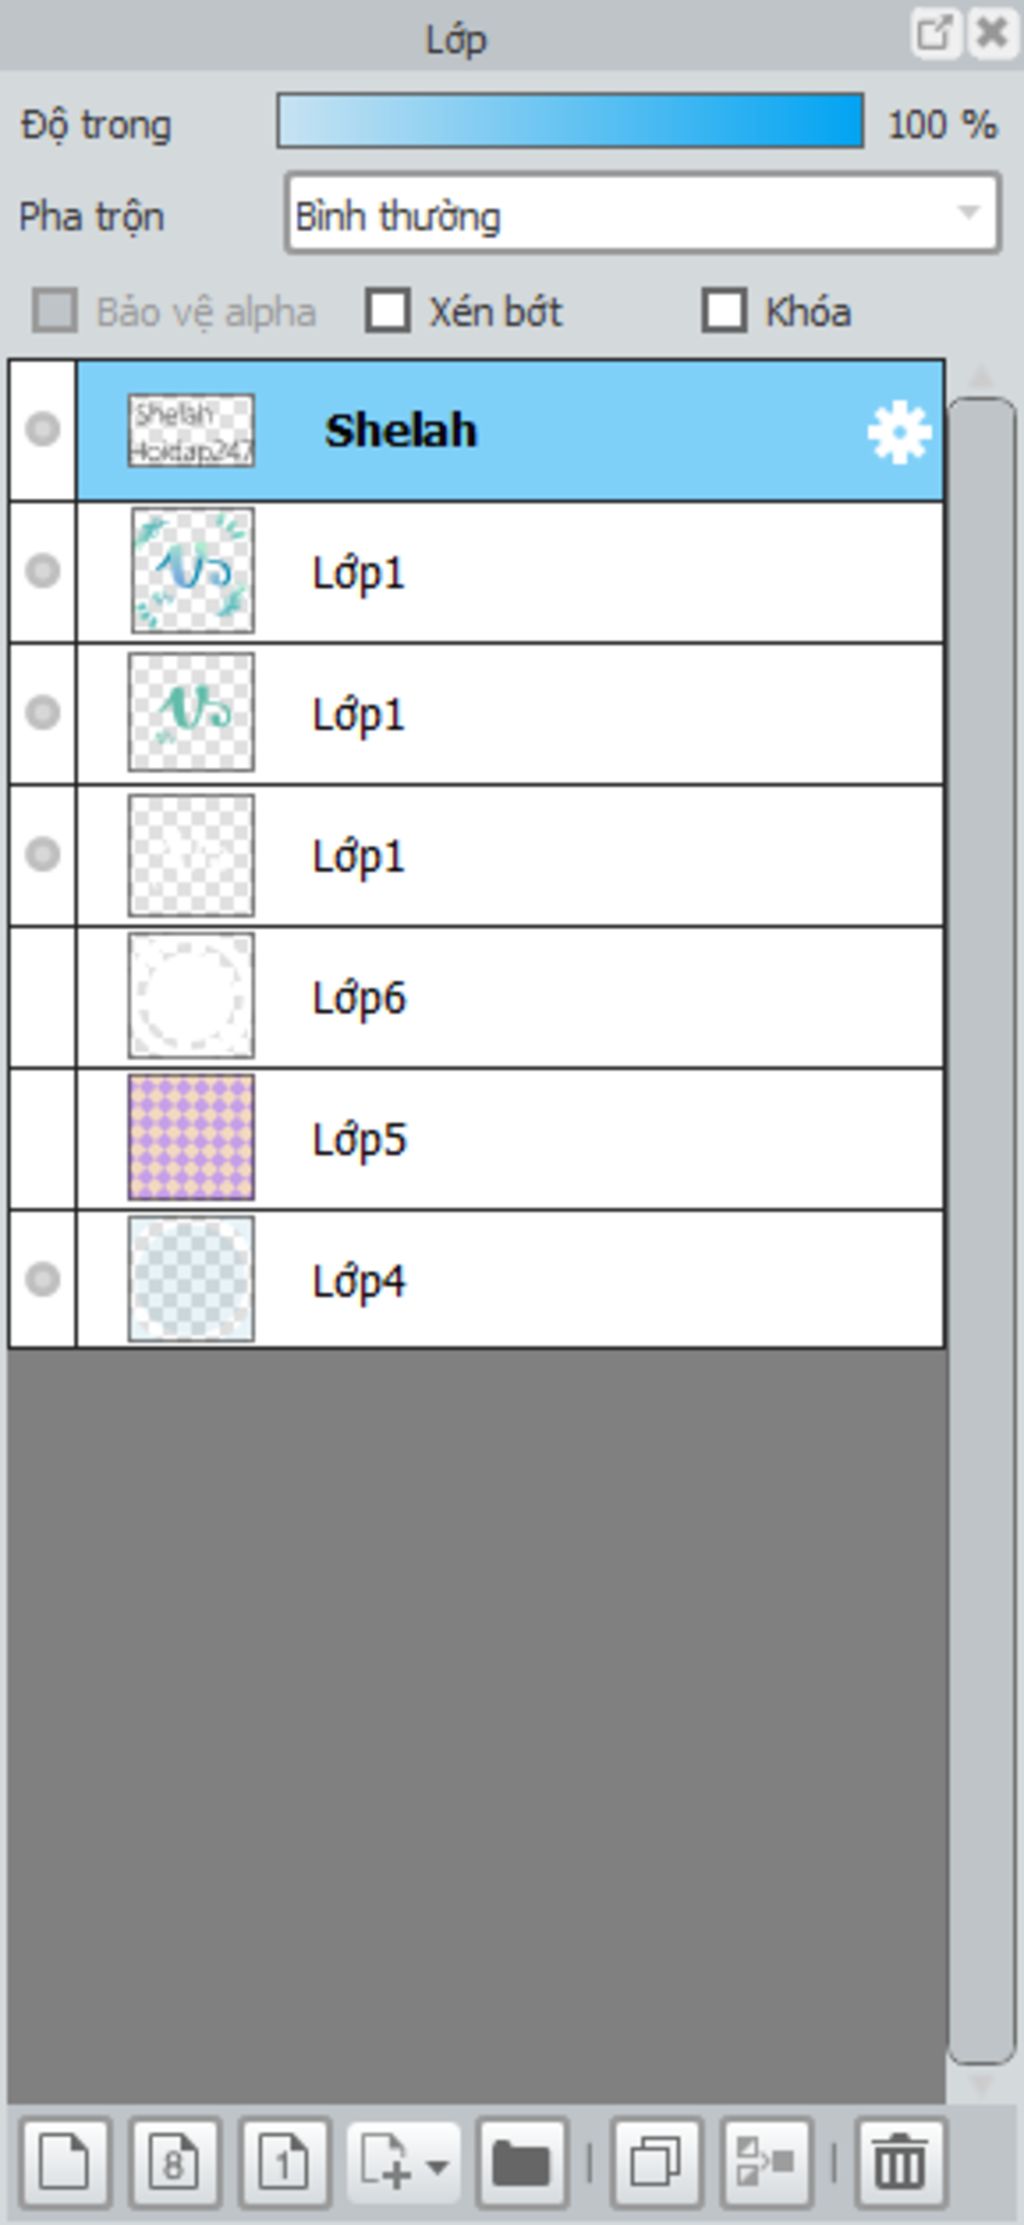Add a new 8-bit layer
Viewport: 1024px width, 2225px height.
173,2163
